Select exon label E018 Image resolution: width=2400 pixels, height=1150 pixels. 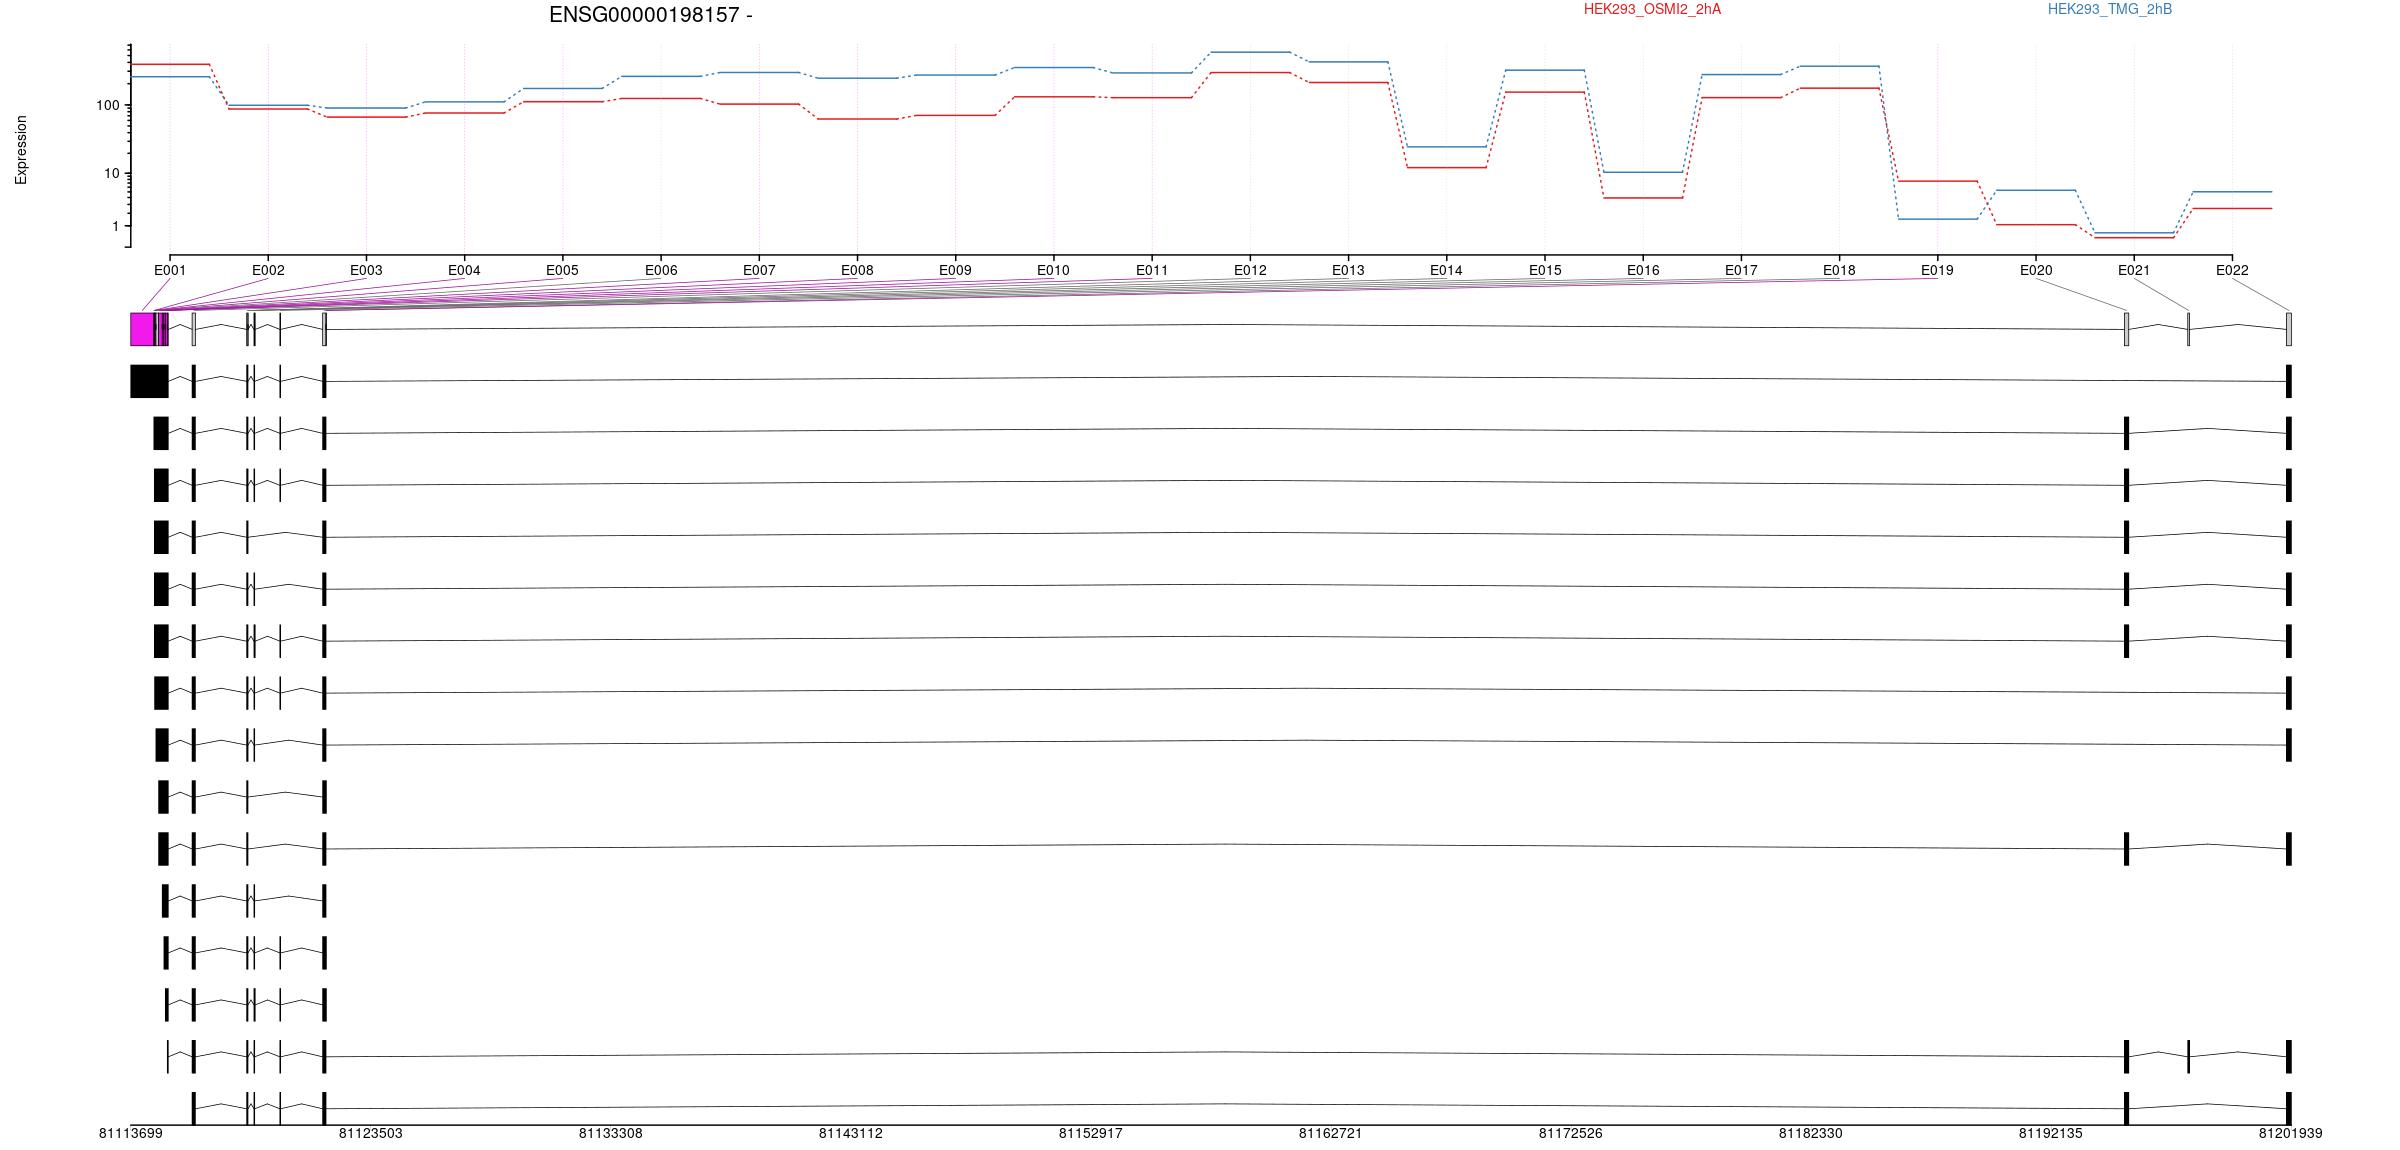point(1839,270)
